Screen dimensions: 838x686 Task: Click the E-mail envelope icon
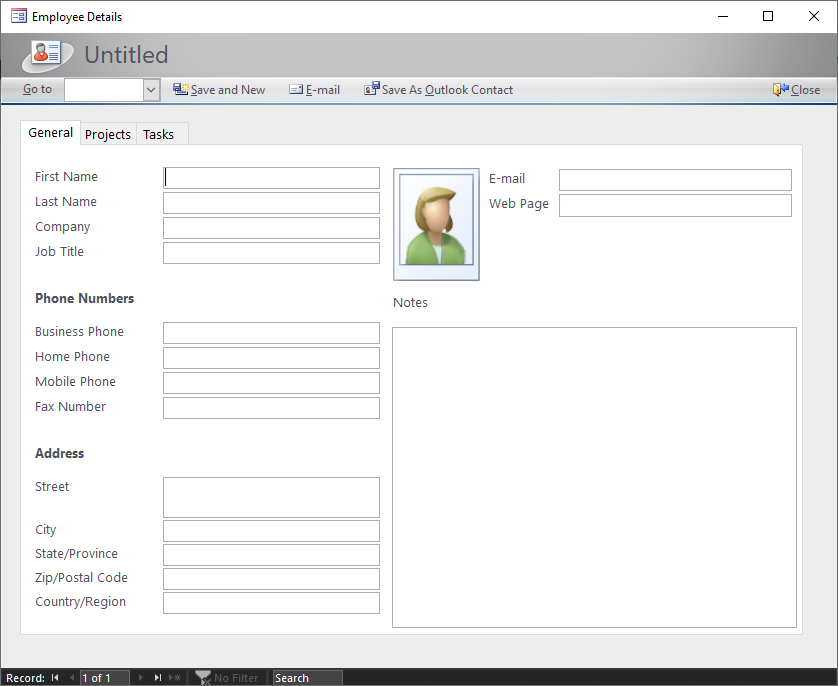pyautogui.click(x=296, y=89)
